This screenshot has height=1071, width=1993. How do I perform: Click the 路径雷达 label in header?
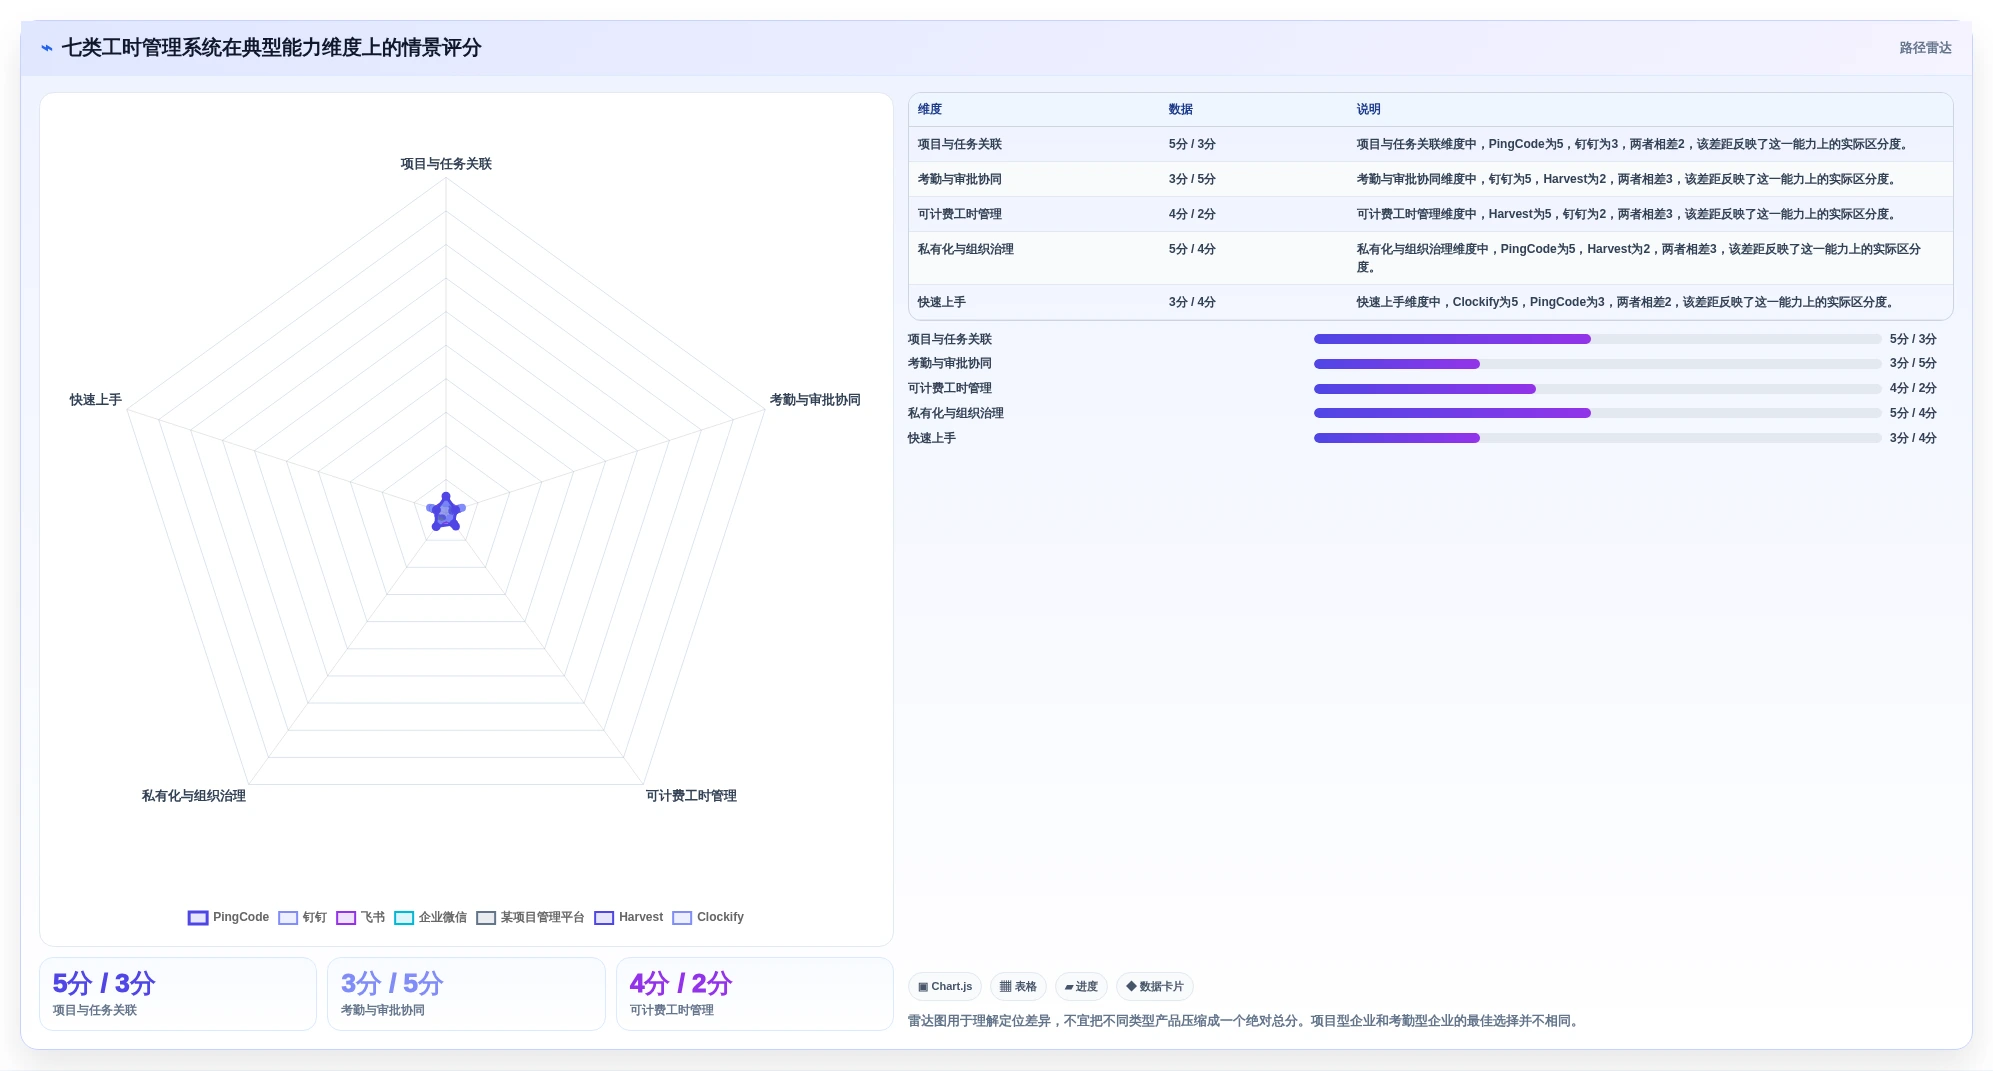pyautogui.click(x=1925, y=48)
